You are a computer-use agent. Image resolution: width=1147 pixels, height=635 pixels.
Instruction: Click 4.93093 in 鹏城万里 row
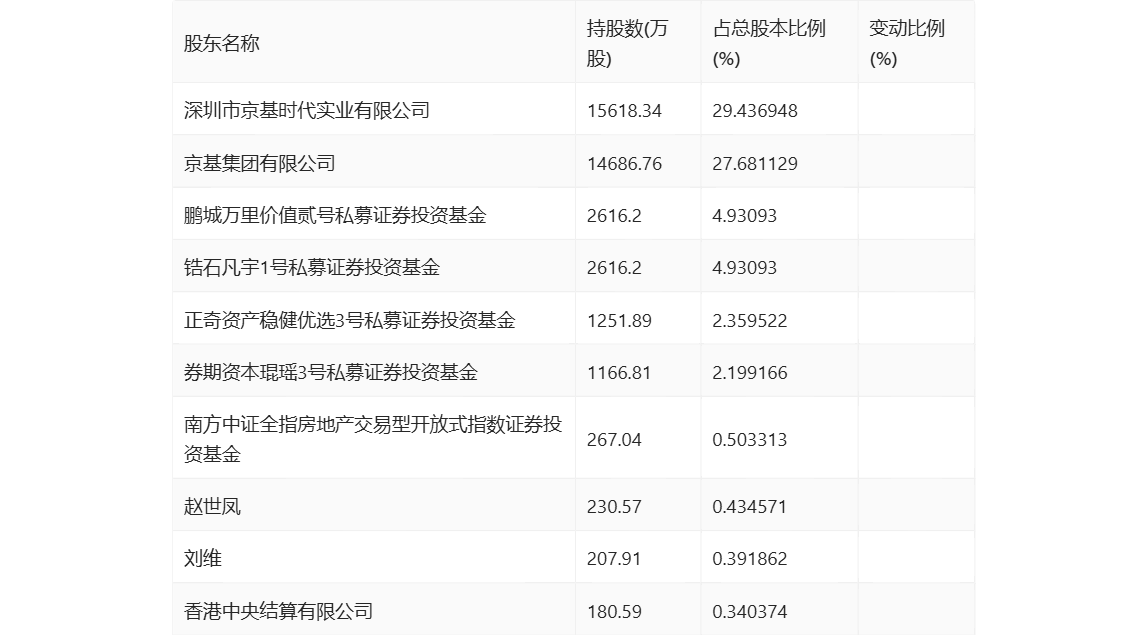coord(745,215)
